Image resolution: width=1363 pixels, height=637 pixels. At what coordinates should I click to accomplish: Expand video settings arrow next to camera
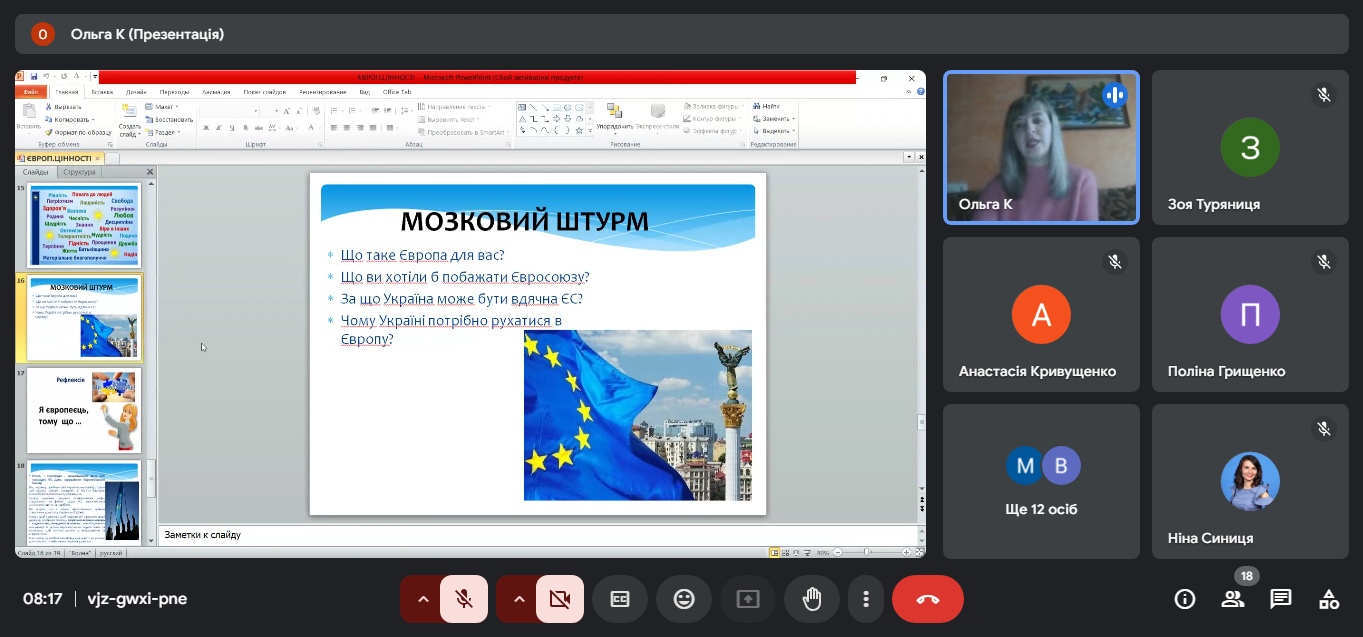point(519,599)
